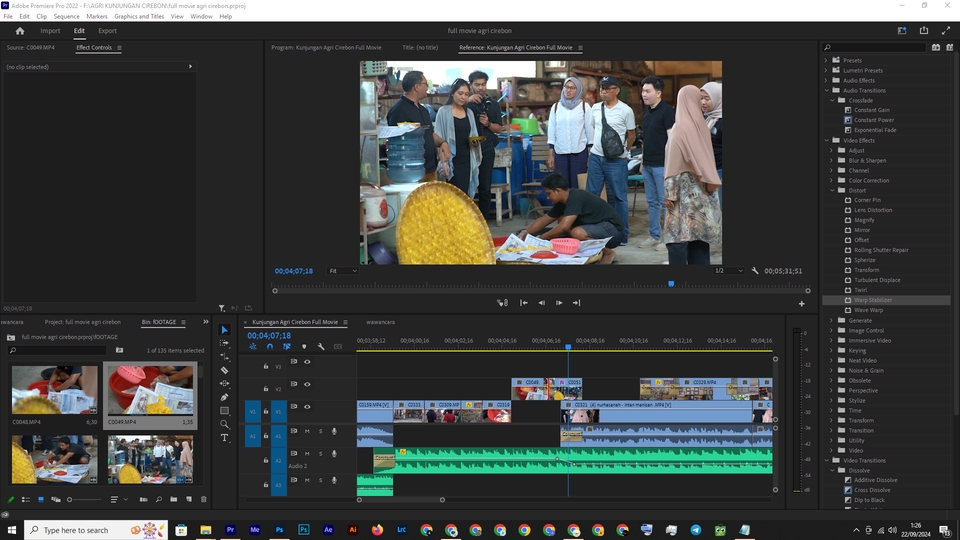Solo track A2
This screenshot has height=540, width=960.
coord(320,454)
